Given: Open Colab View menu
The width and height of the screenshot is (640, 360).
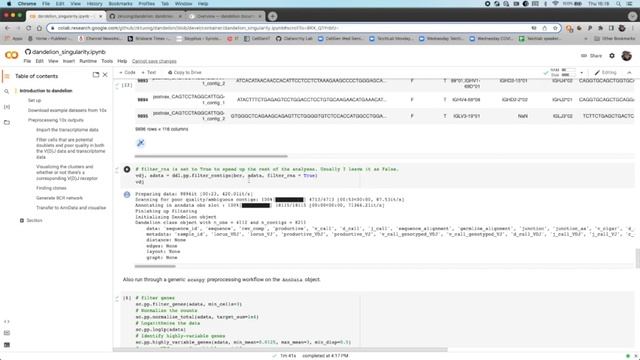Looking at the screenshot, I should tap(53, 61).
